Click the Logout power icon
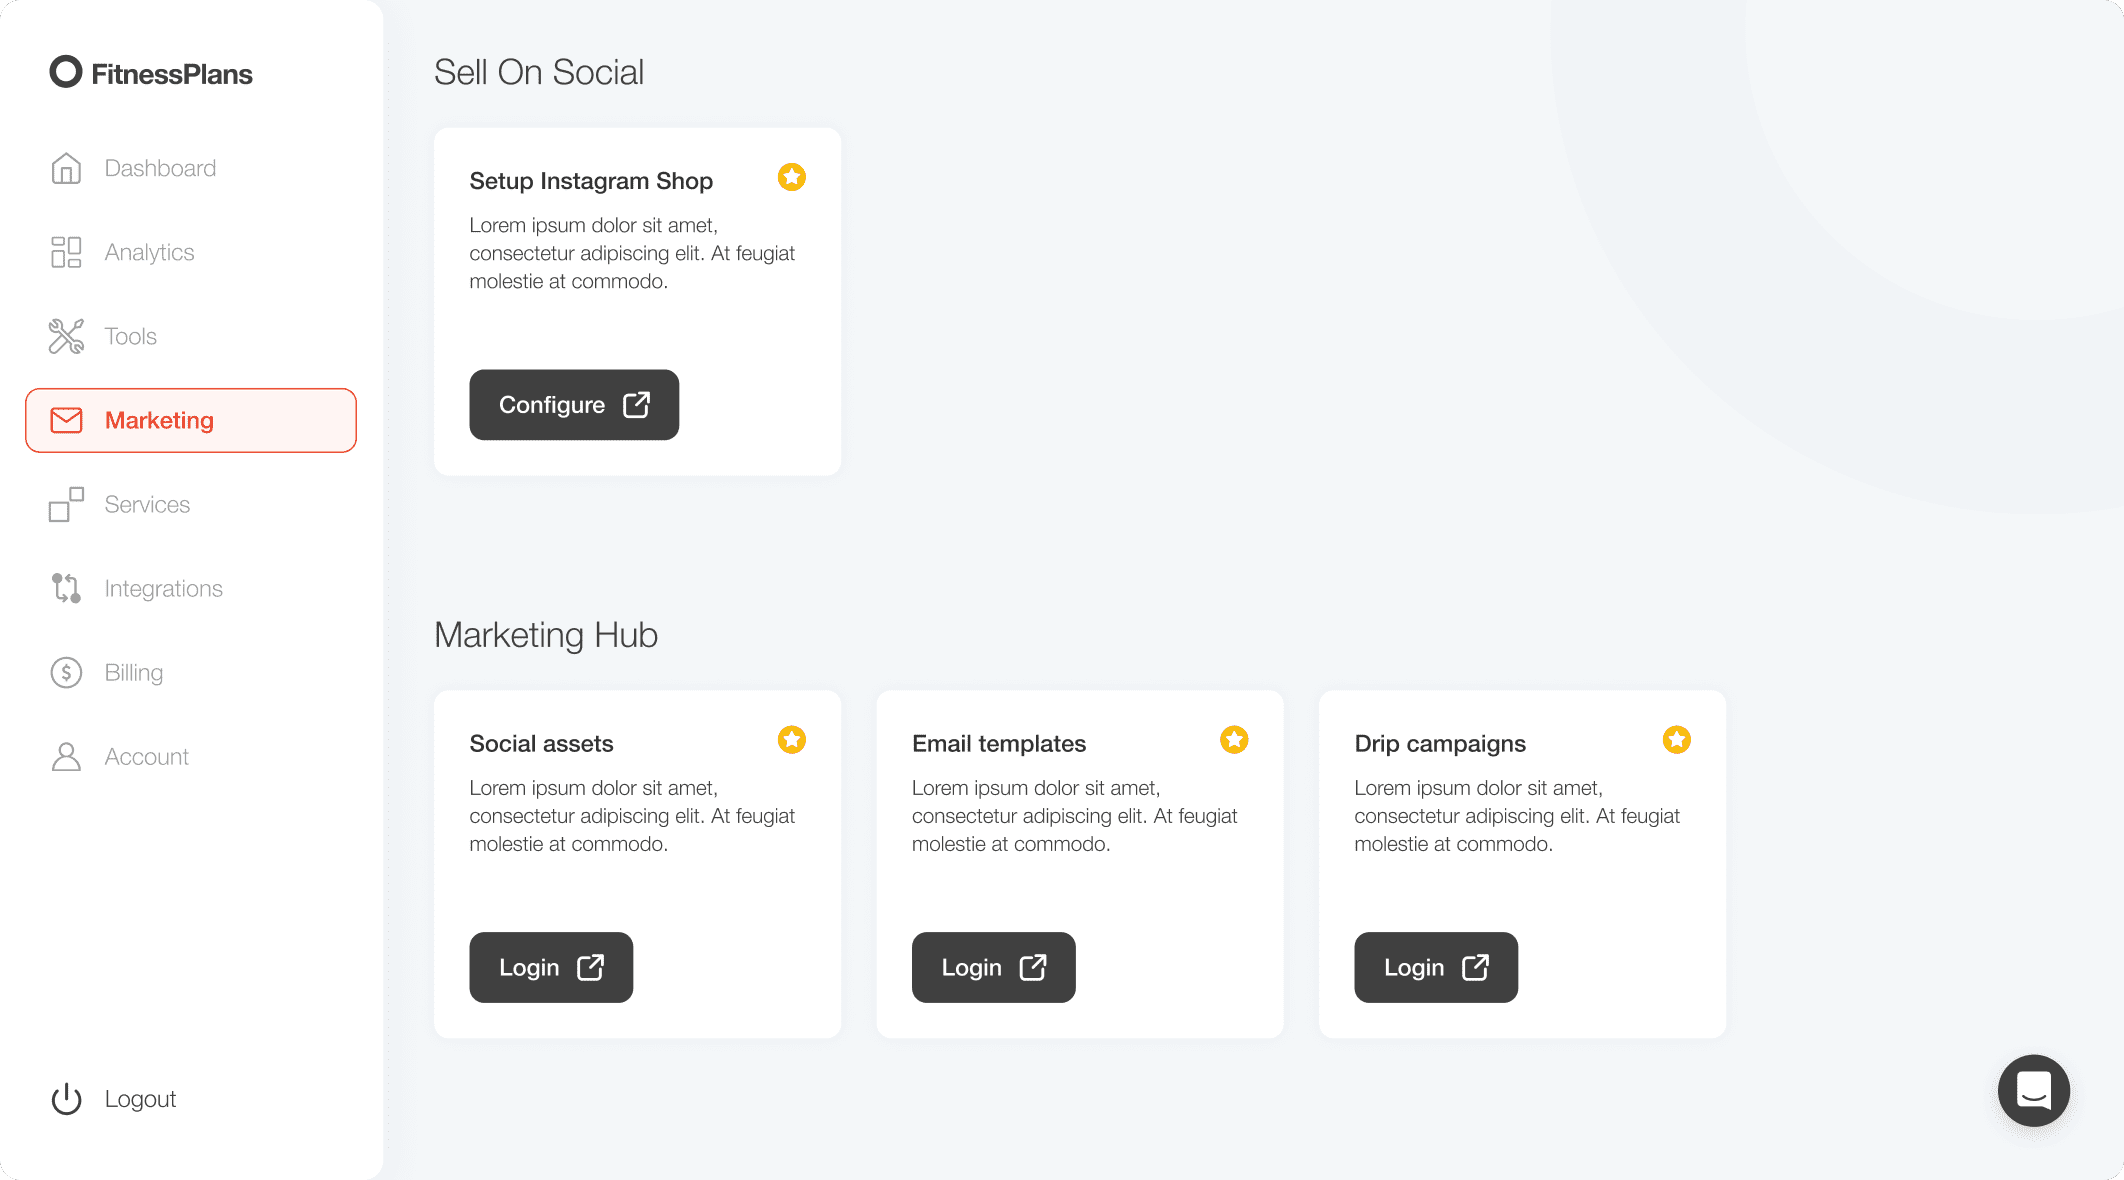 coord(66,1099)
